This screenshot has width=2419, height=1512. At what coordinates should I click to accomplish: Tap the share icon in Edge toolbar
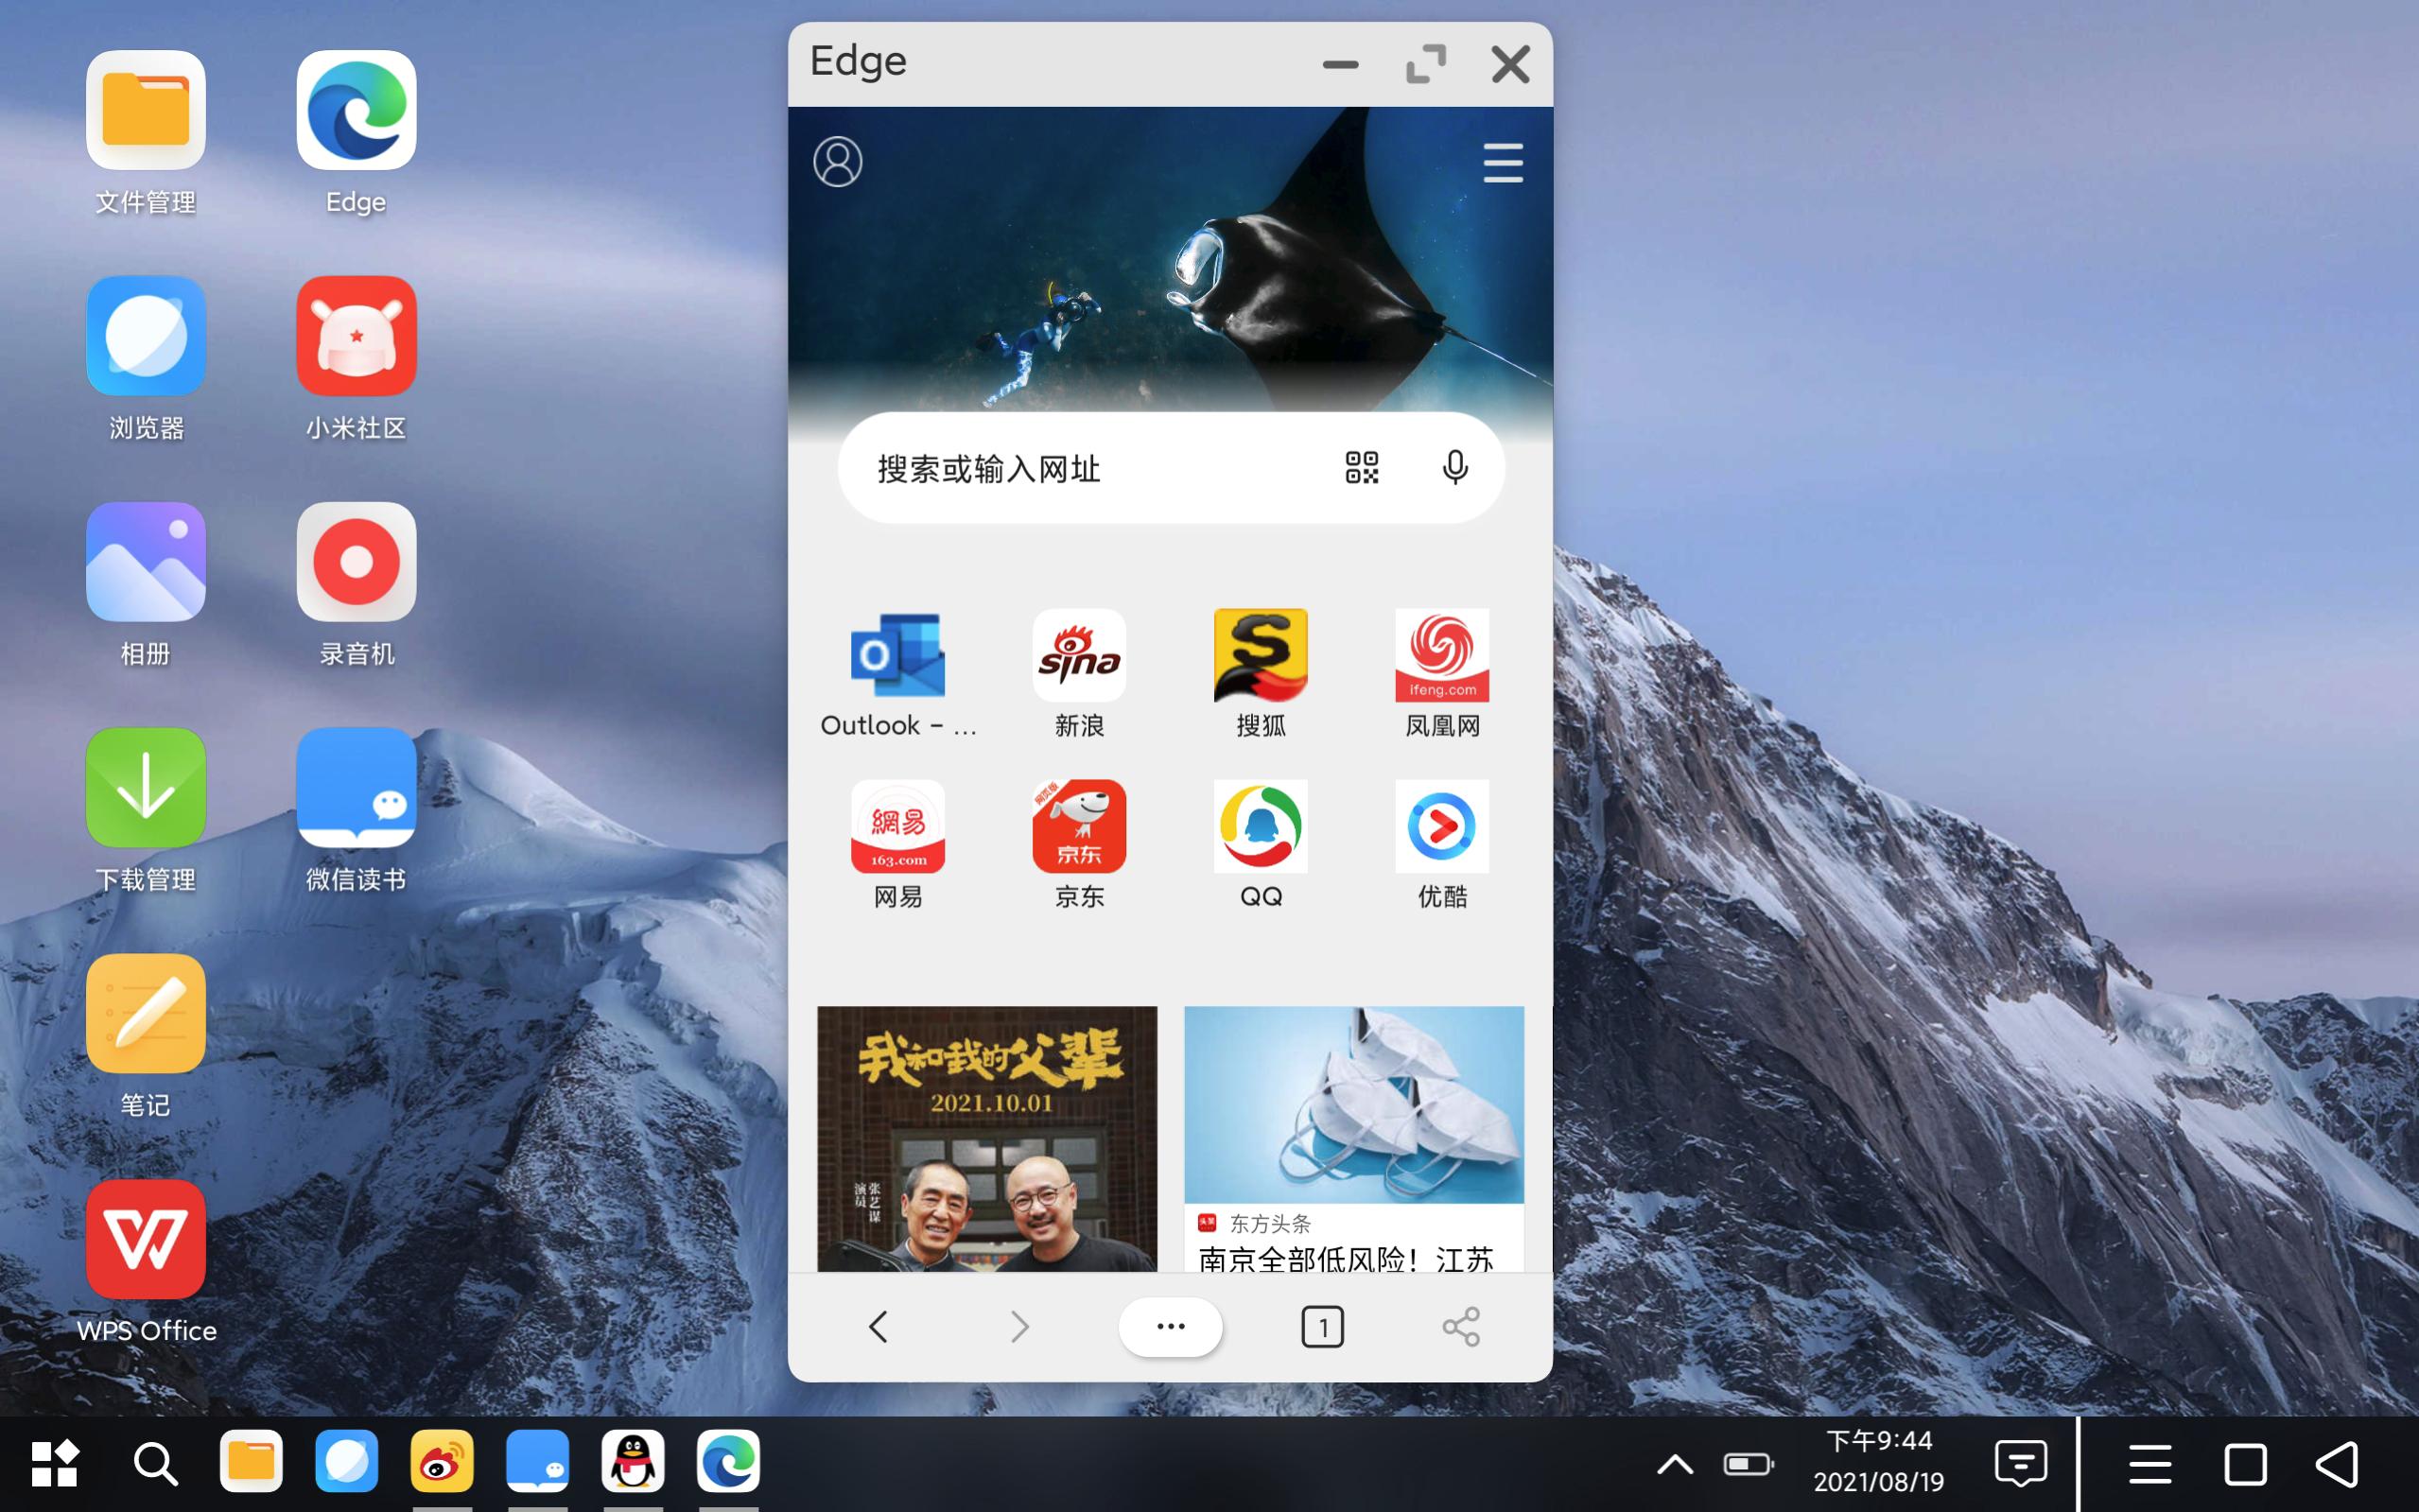click(1460, 1327)
